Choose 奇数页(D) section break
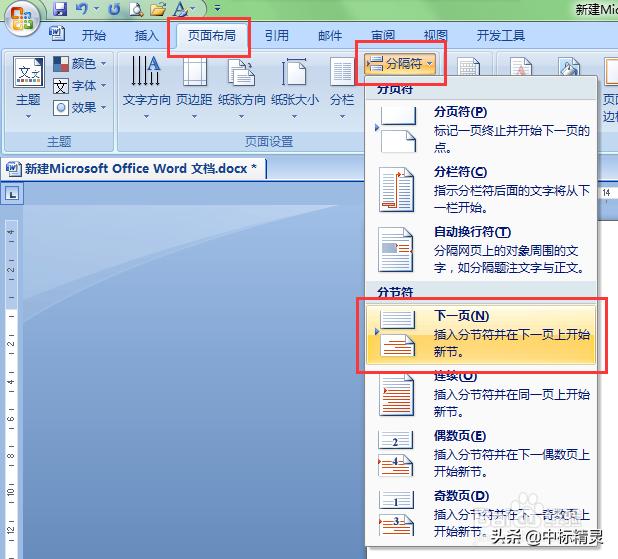 [481, 514]
